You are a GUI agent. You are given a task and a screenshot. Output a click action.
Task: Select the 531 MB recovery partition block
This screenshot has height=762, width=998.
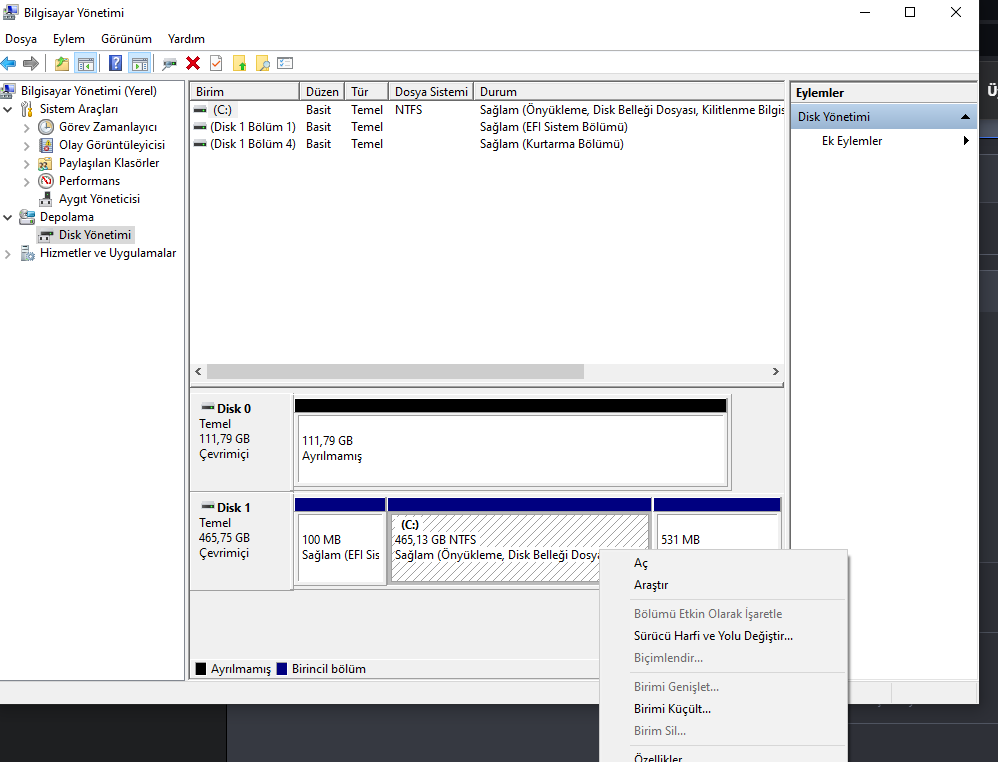(717, 532)
